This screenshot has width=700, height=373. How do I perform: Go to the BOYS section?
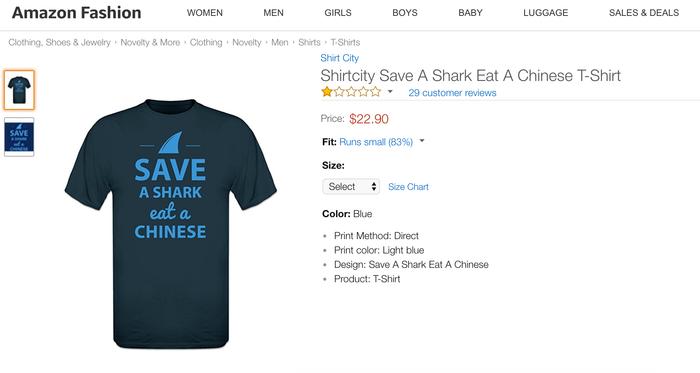pos(405,13)
